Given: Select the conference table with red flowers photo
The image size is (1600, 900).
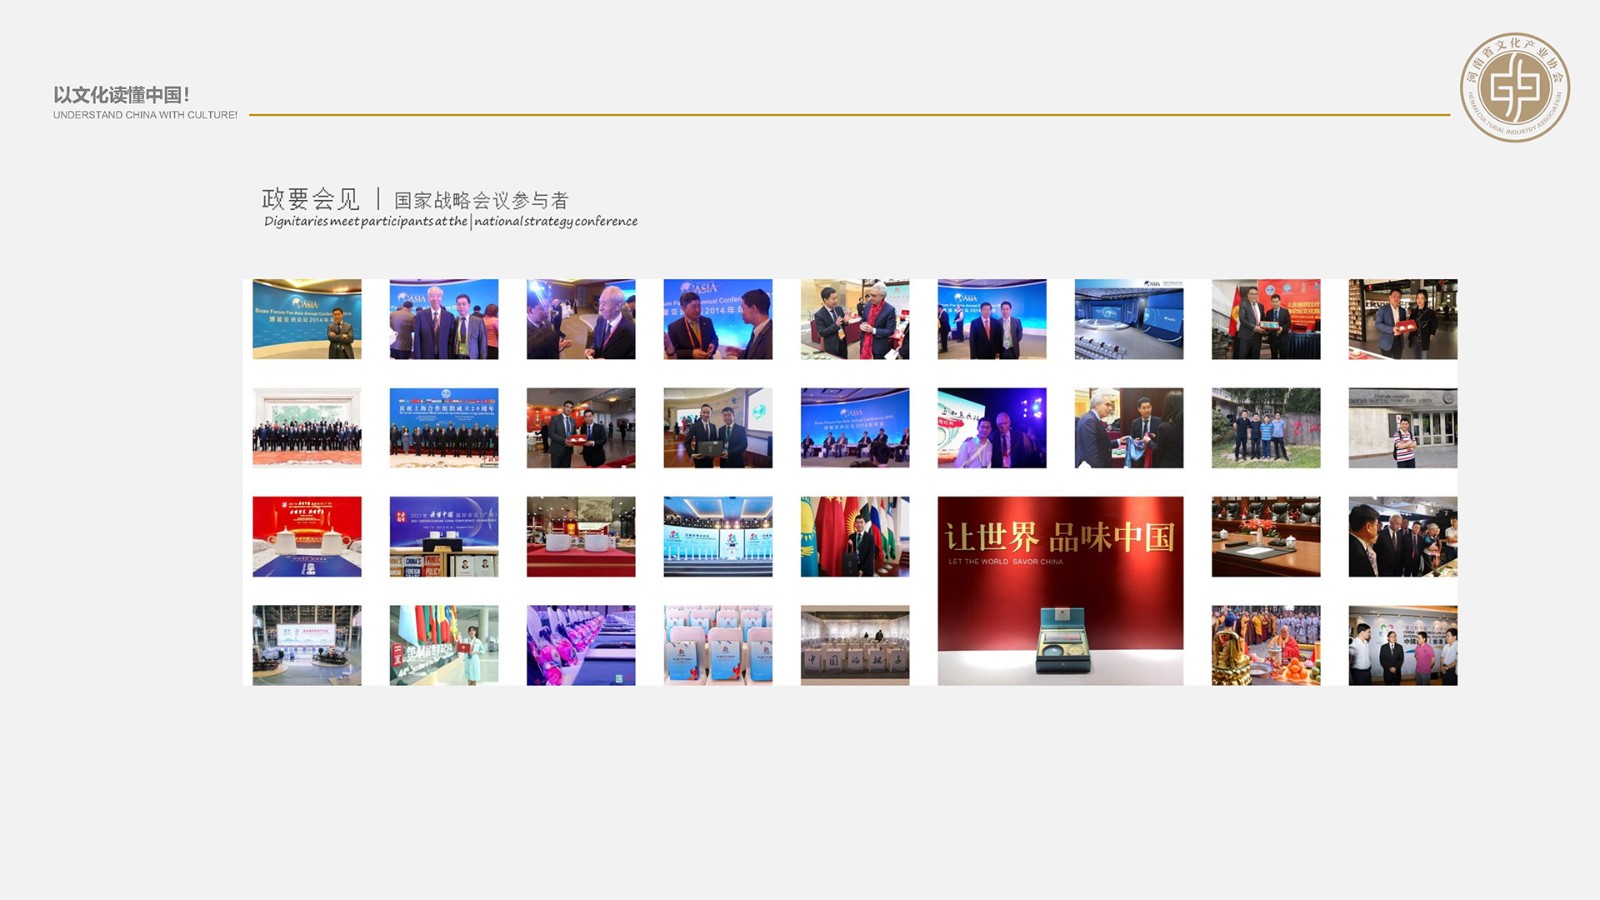Looking at the screenshot, I should click(1266, 537).
